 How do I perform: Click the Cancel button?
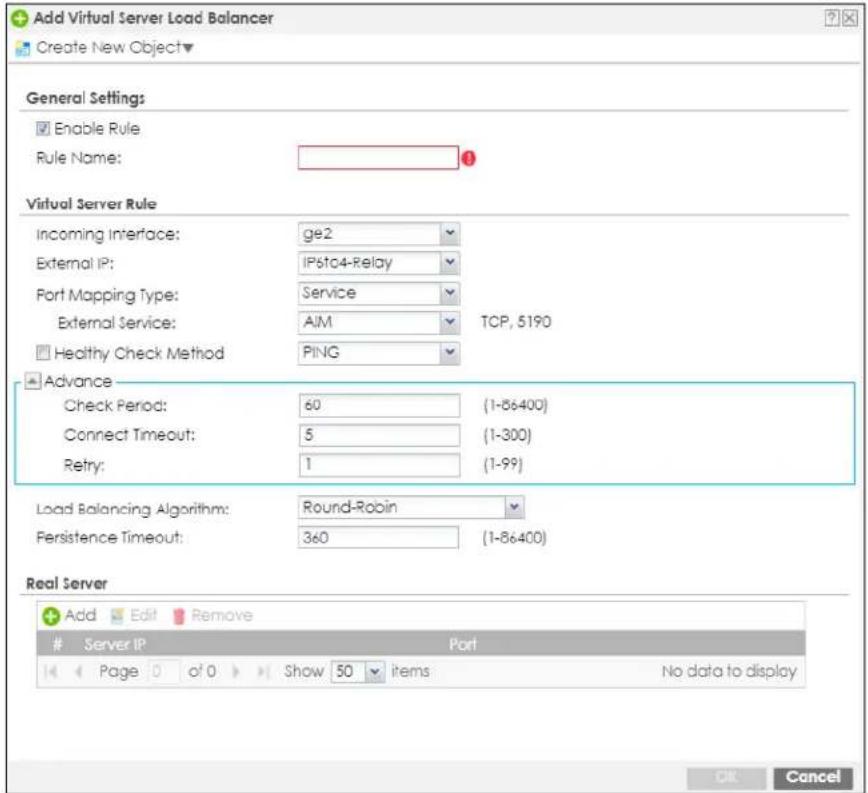813,777
